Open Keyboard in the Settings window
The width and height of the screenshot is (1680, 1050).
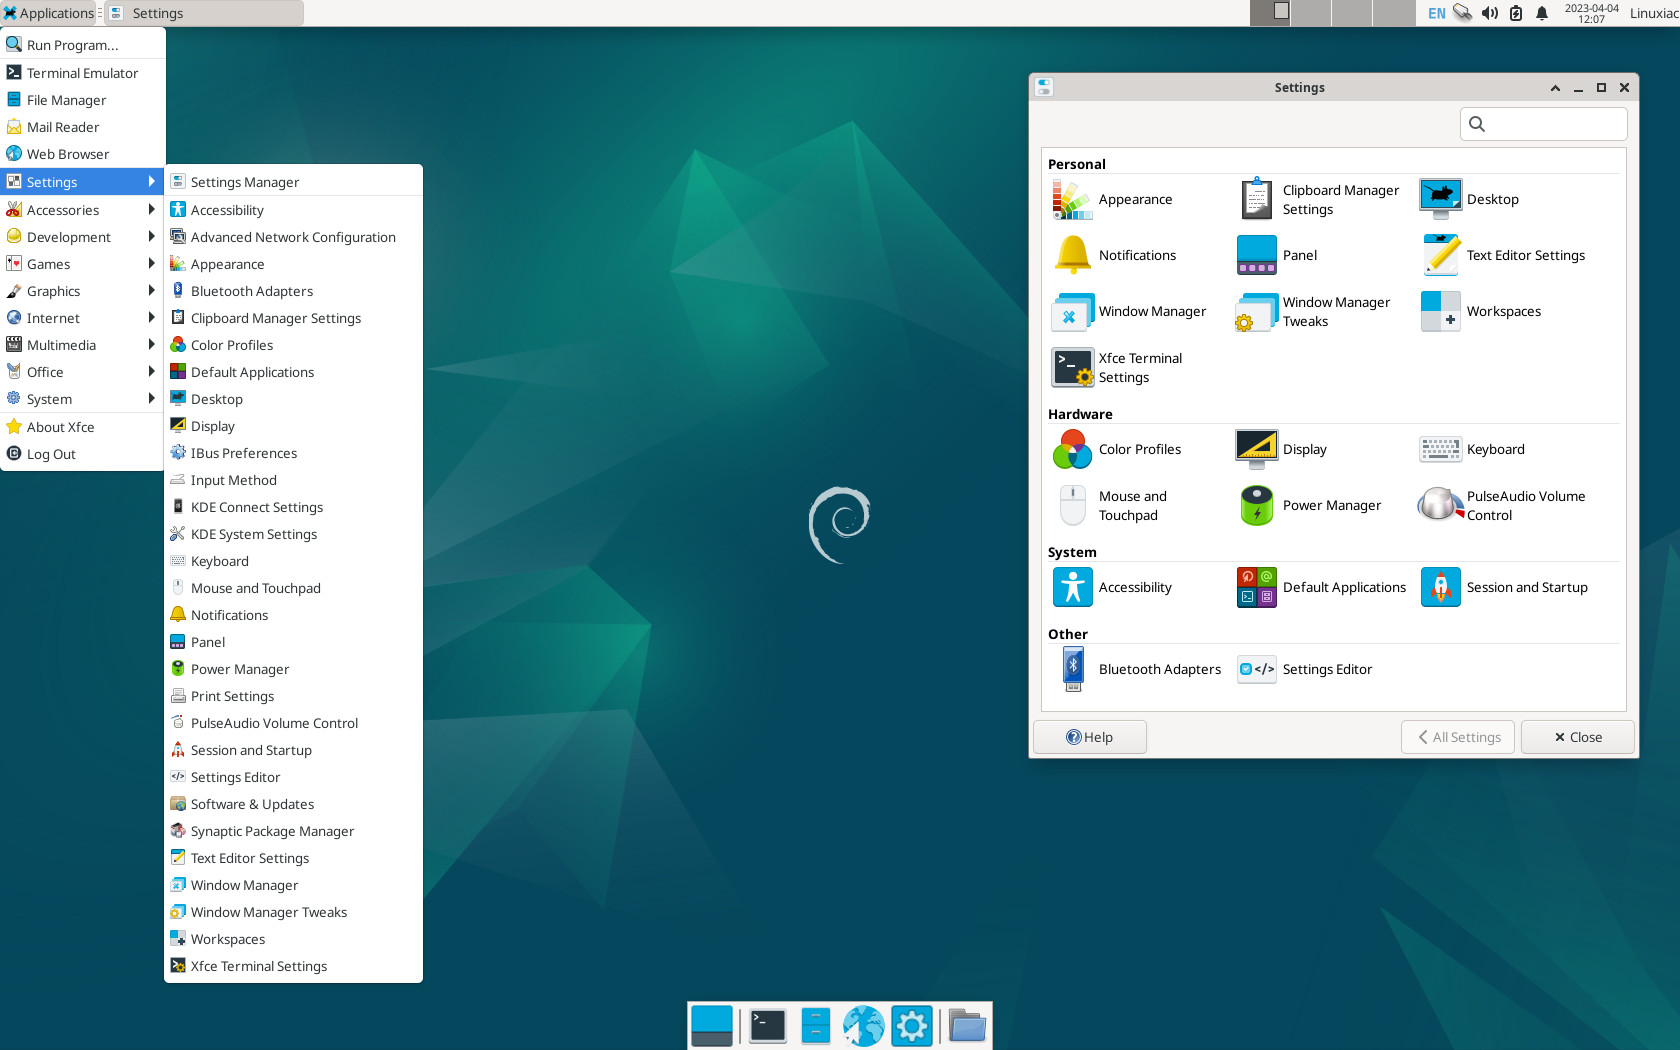(1473, 450)
